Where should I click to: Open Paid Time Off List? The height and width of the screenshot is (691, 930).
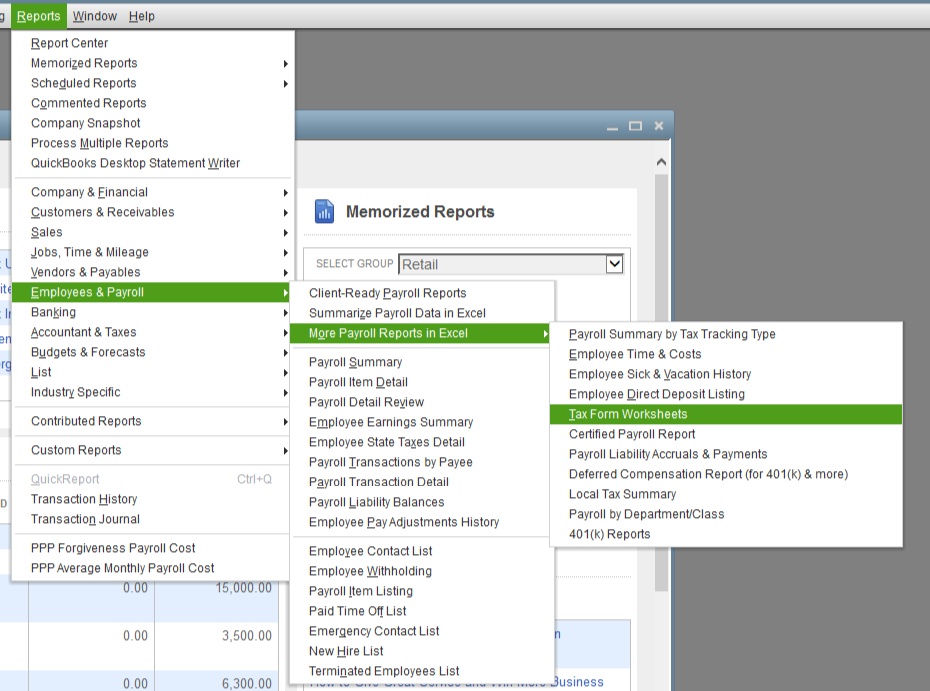click(422, 612)
